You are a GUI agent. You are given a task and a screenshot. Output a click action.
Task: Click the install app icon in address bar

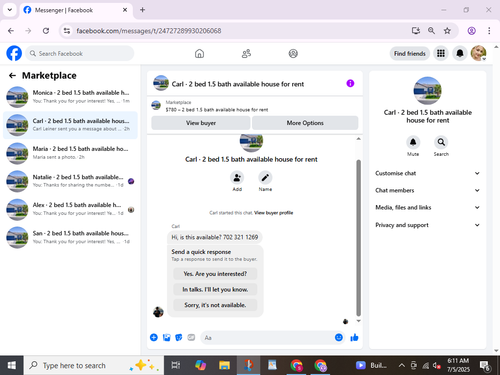(415, 31)
